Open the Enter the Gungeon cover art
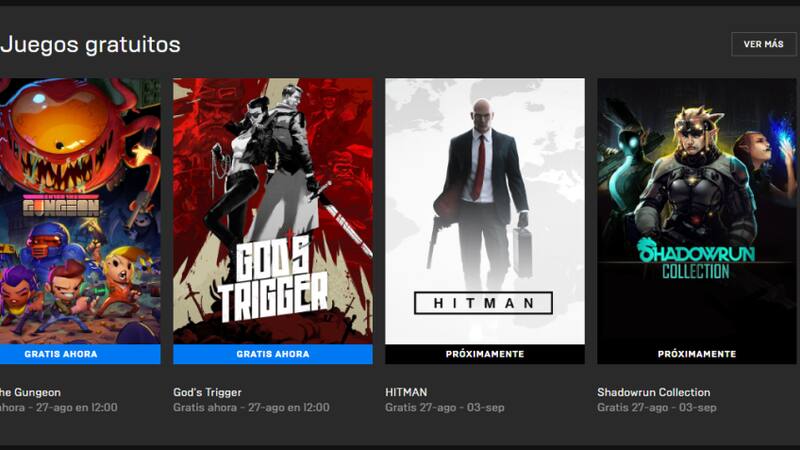 [80, 211]
